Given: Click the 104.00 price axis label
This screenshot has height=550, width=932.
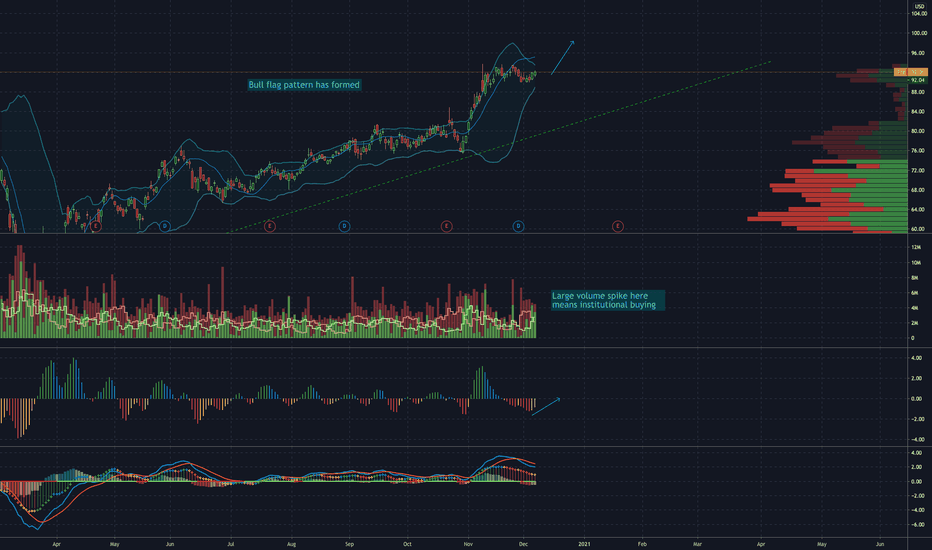Looking at the screenshot, I should (x=918, y=14).
